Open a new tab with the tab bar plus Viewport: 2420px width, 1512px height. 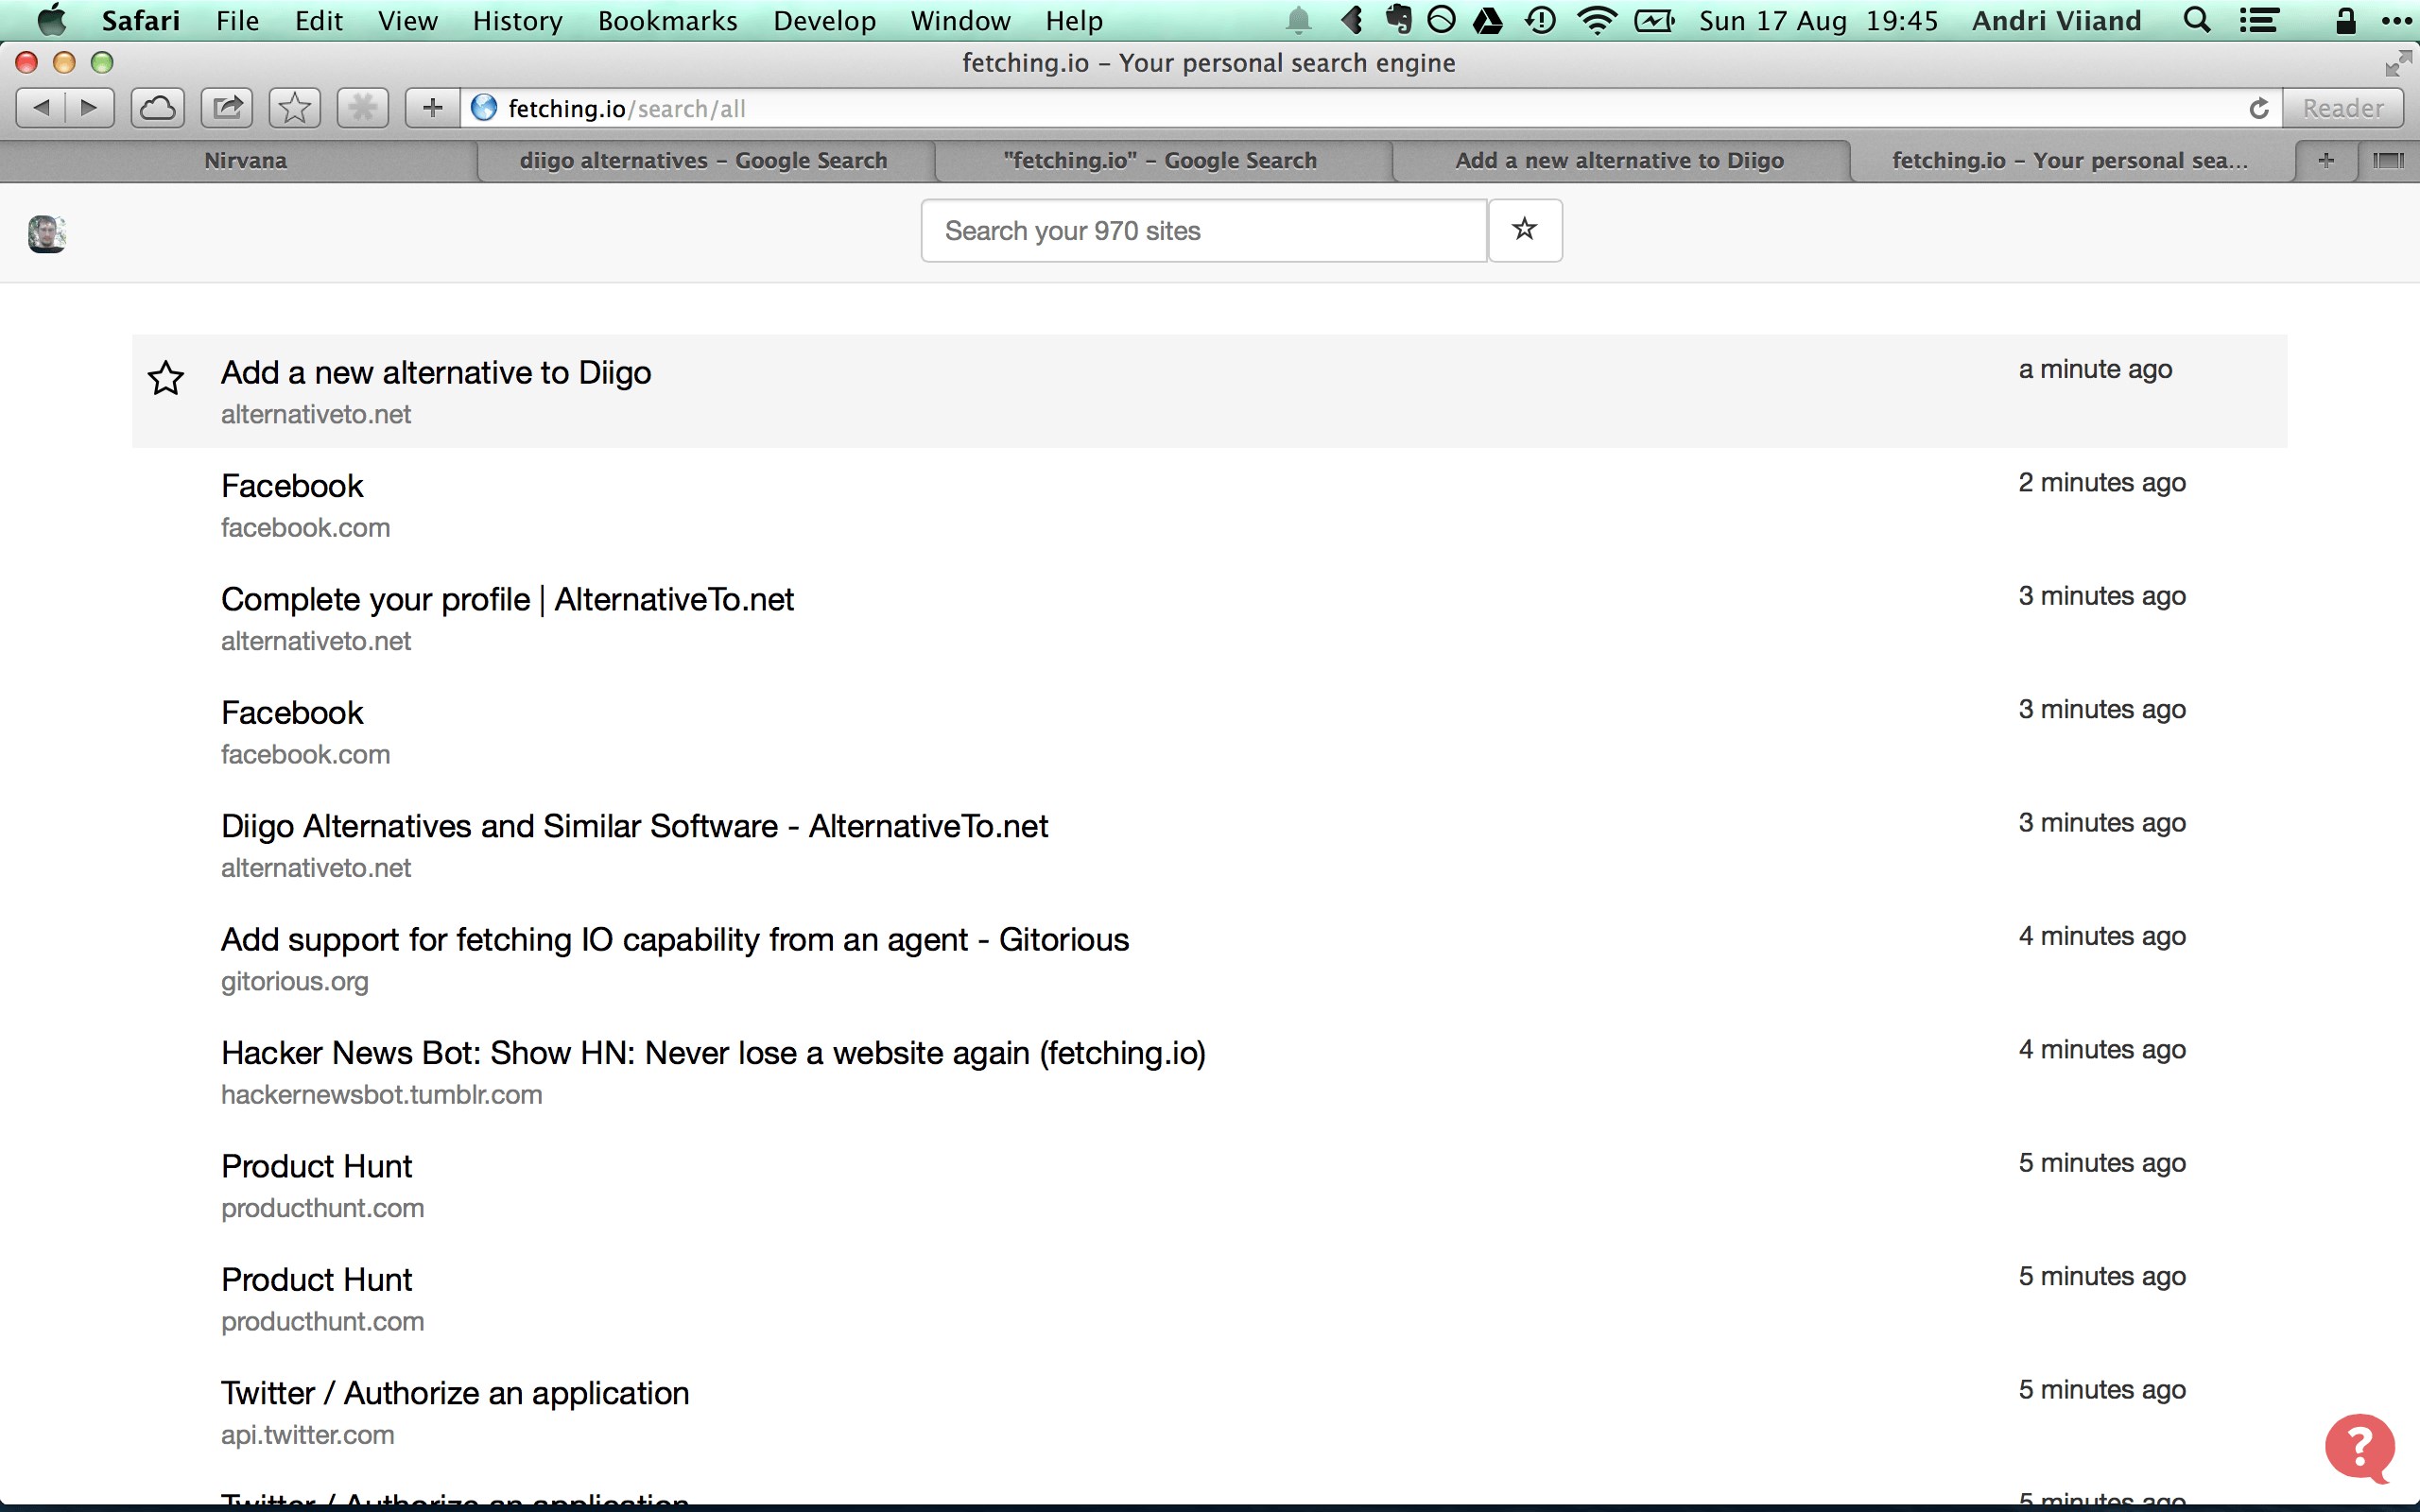click(2326, 160)
